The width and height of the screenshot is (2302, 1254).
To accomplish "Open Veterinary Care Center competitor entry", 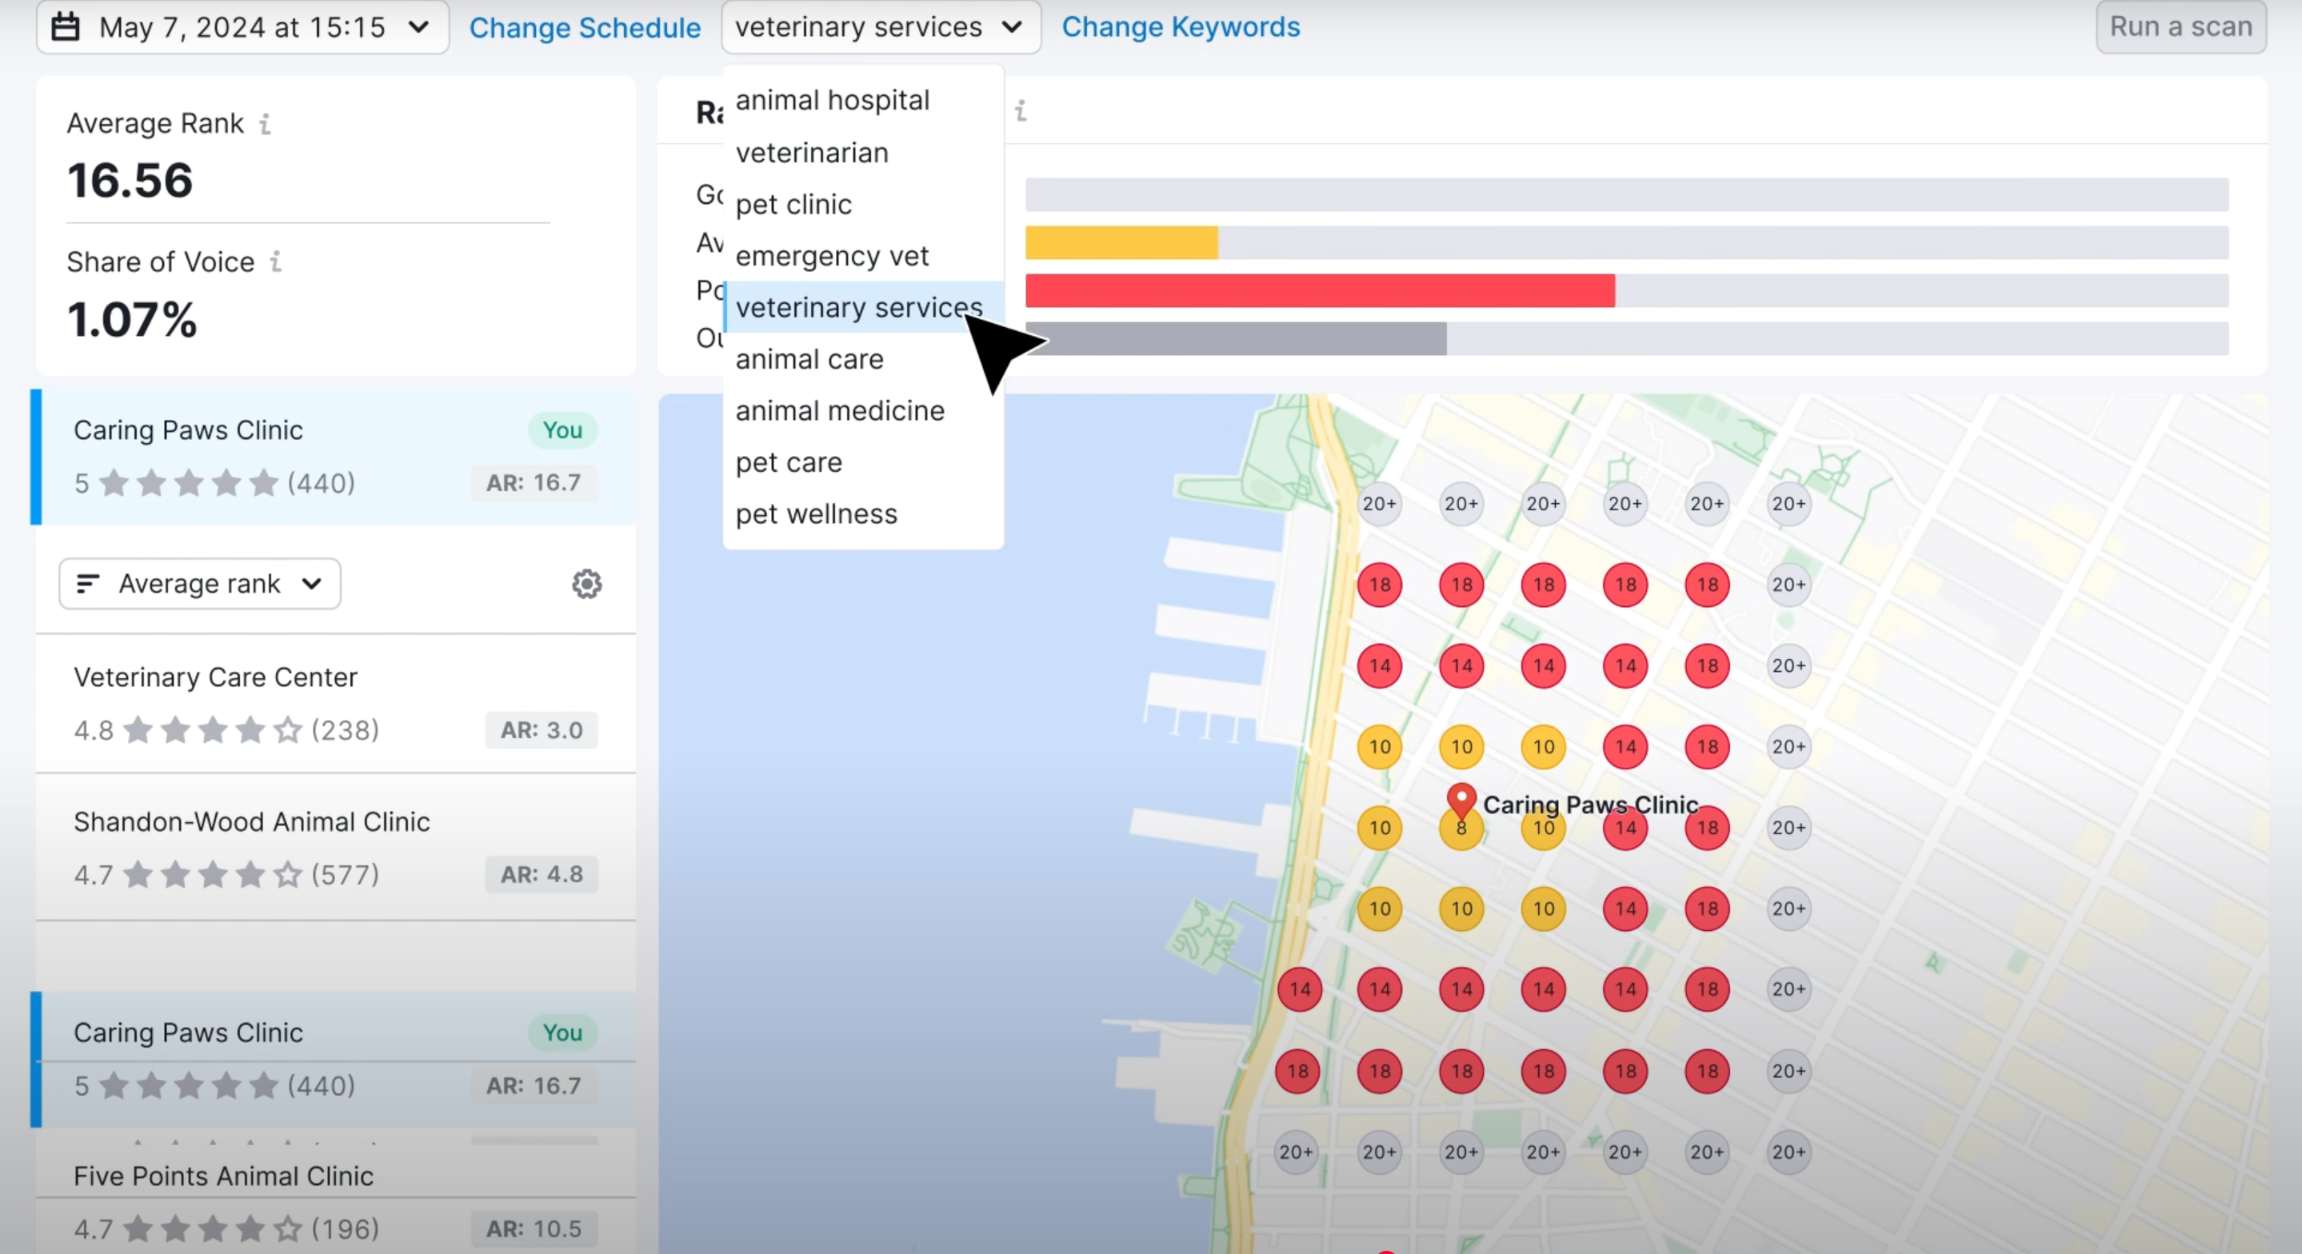I will tap(336, 703).
